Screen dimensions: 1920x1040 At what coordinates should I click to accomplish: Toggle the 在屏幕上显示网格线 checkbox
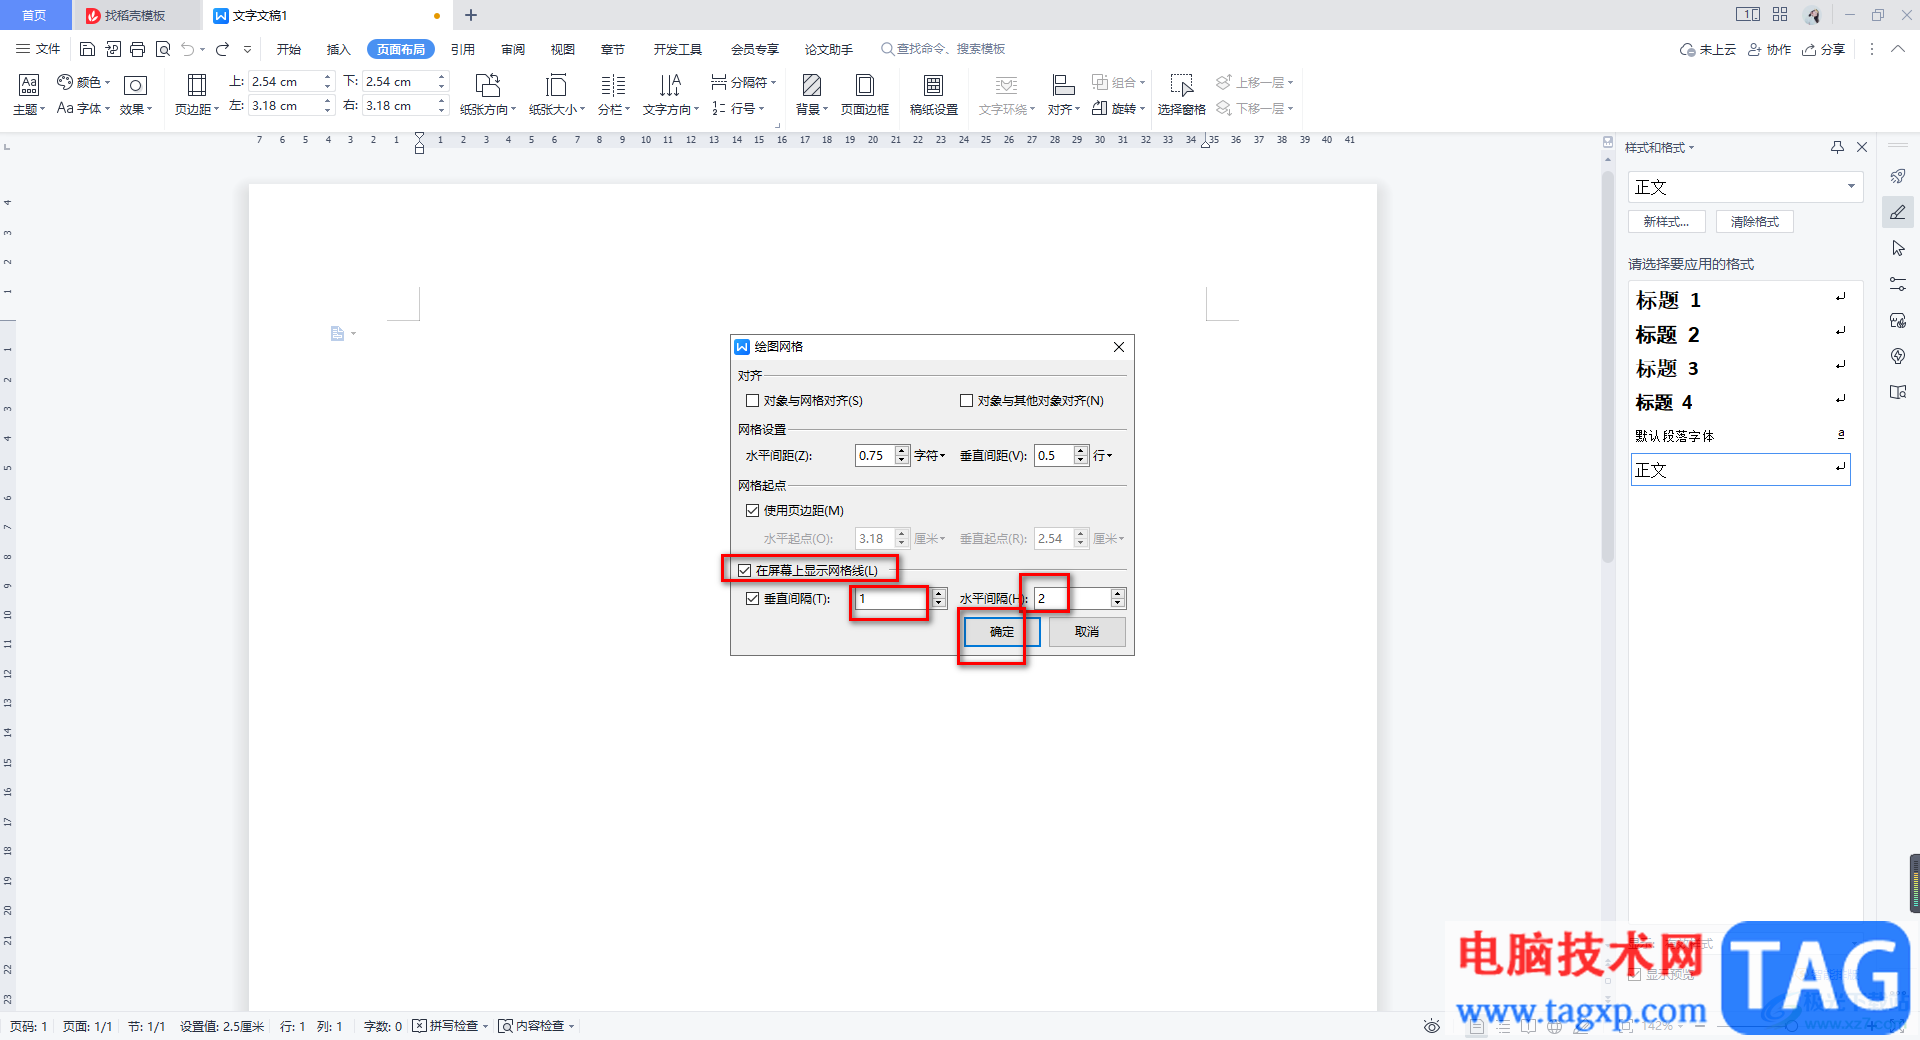point(744,571)
